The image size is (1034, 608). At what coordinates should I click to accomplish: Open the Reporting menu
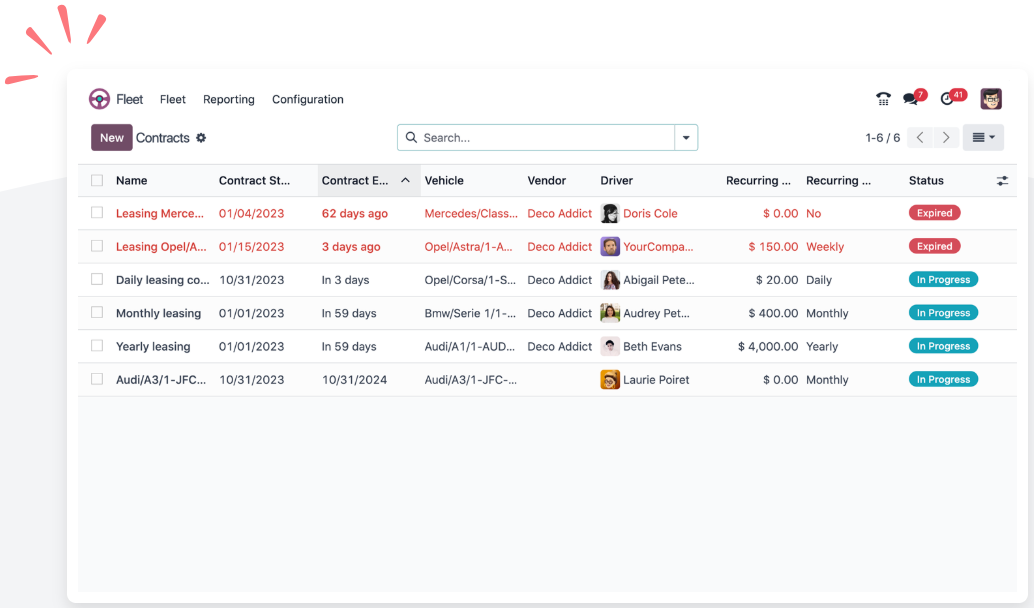point(228,99)
